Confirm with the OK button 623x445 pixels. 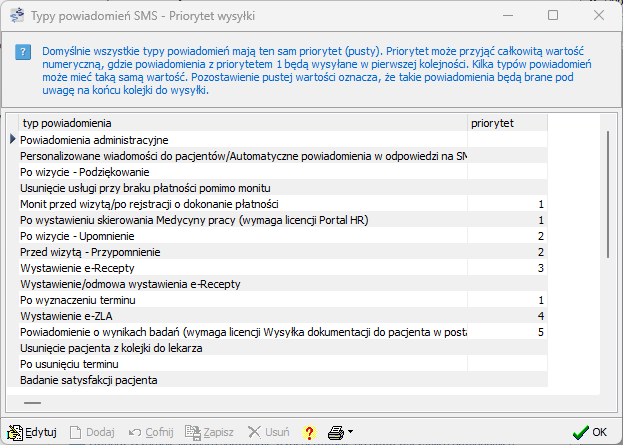pos(590,432)
